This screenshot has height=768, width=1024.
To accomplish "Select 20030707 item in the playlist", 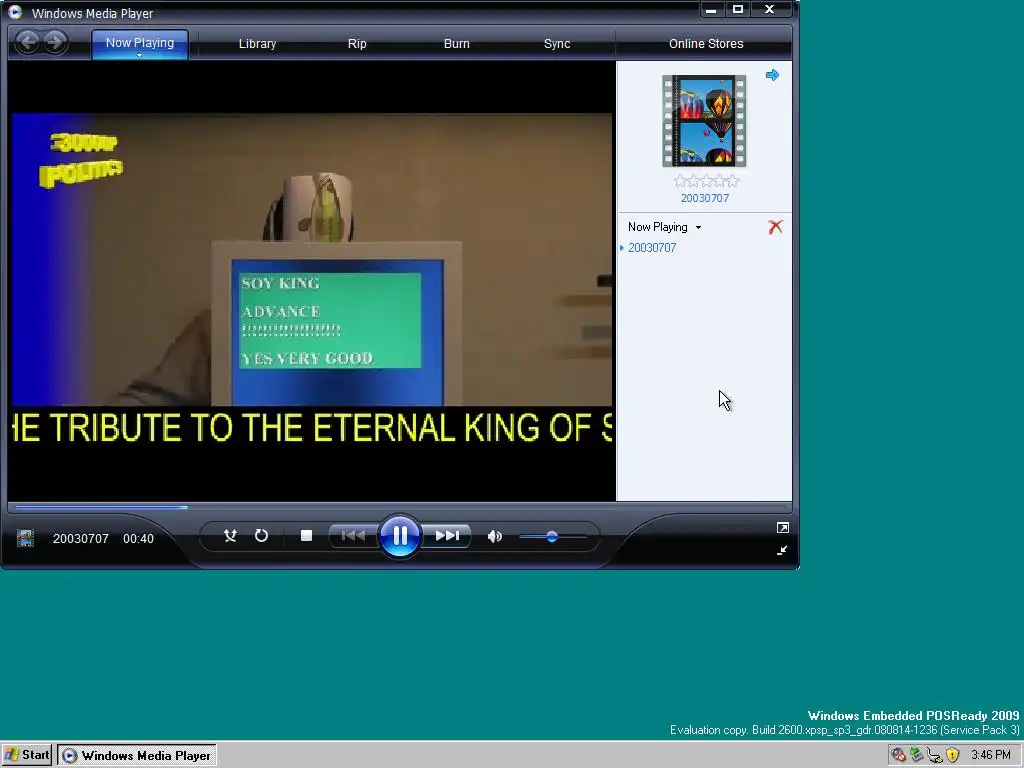I will pos(652,248).
